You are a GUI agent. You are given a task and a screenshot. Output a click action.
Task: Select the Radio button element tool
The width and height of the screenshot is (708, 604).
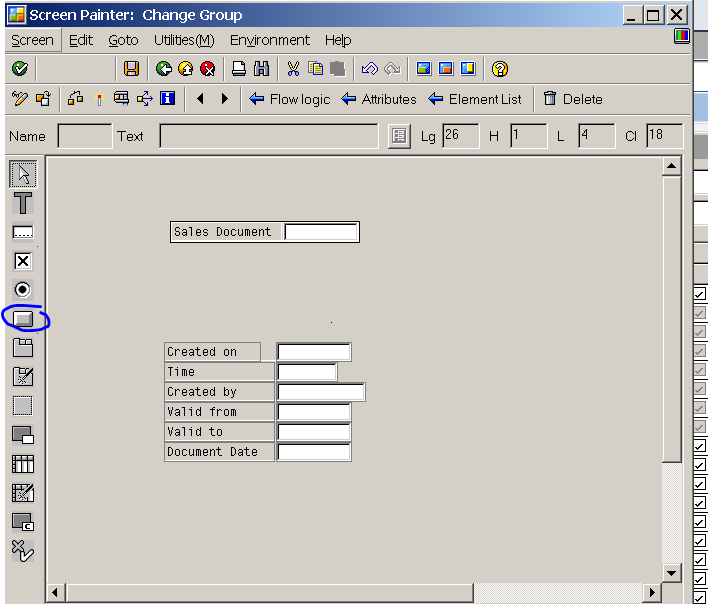[x=23, y=290]
